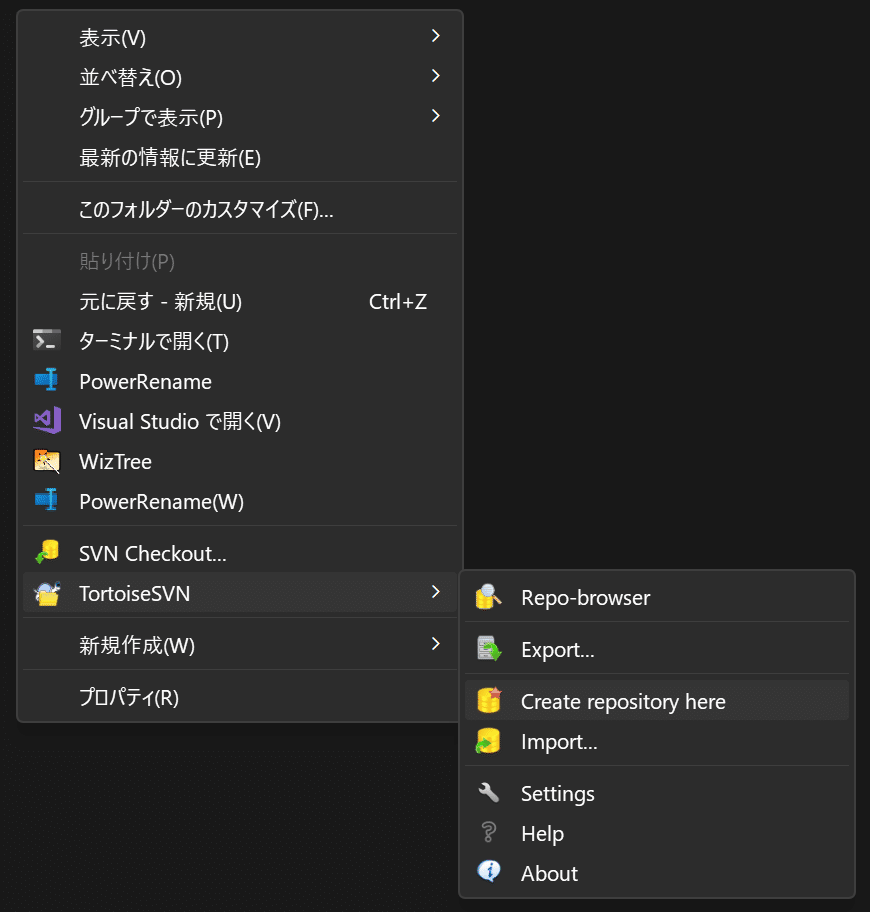Viewport: 870px width, 912px height.
Task: Click the WizTree icon
Action: pos(47,461)
